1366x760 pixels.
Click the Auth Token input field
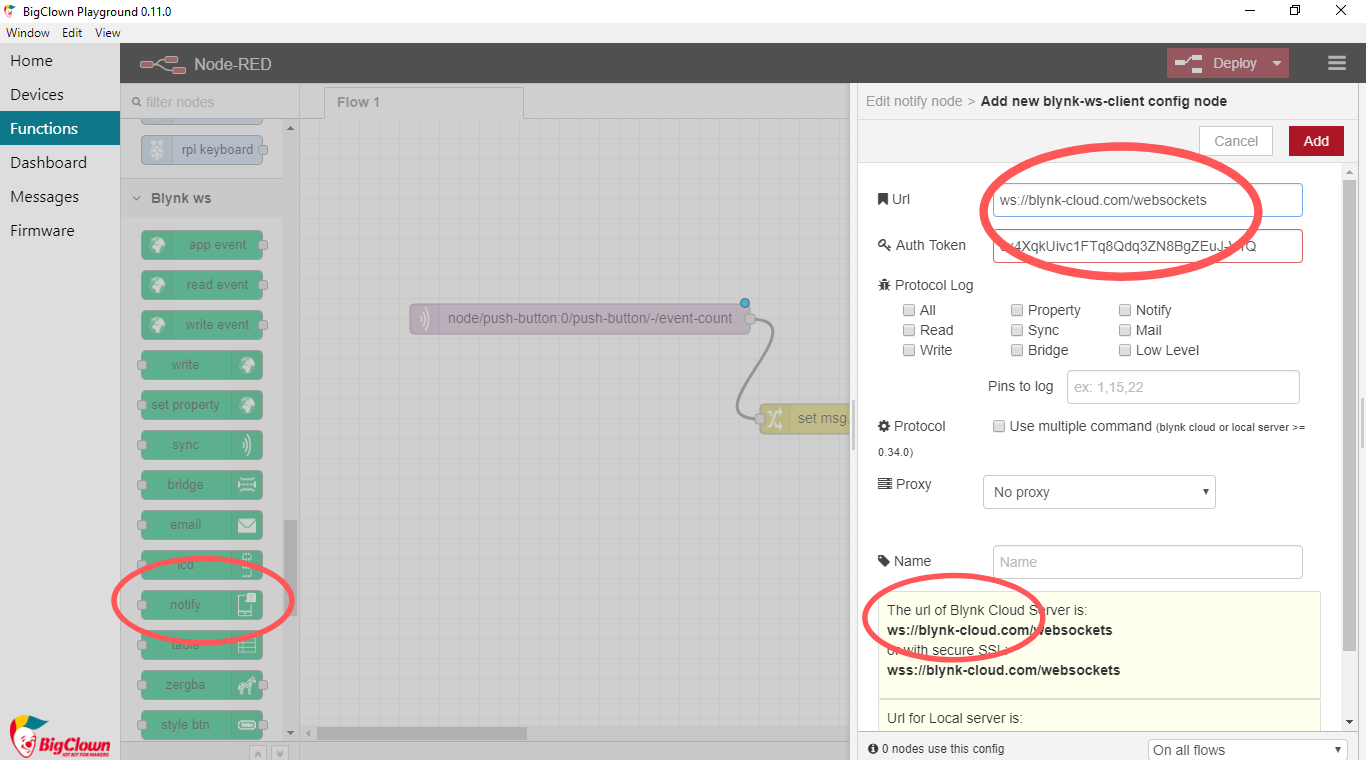click(x=1148, y=246)
